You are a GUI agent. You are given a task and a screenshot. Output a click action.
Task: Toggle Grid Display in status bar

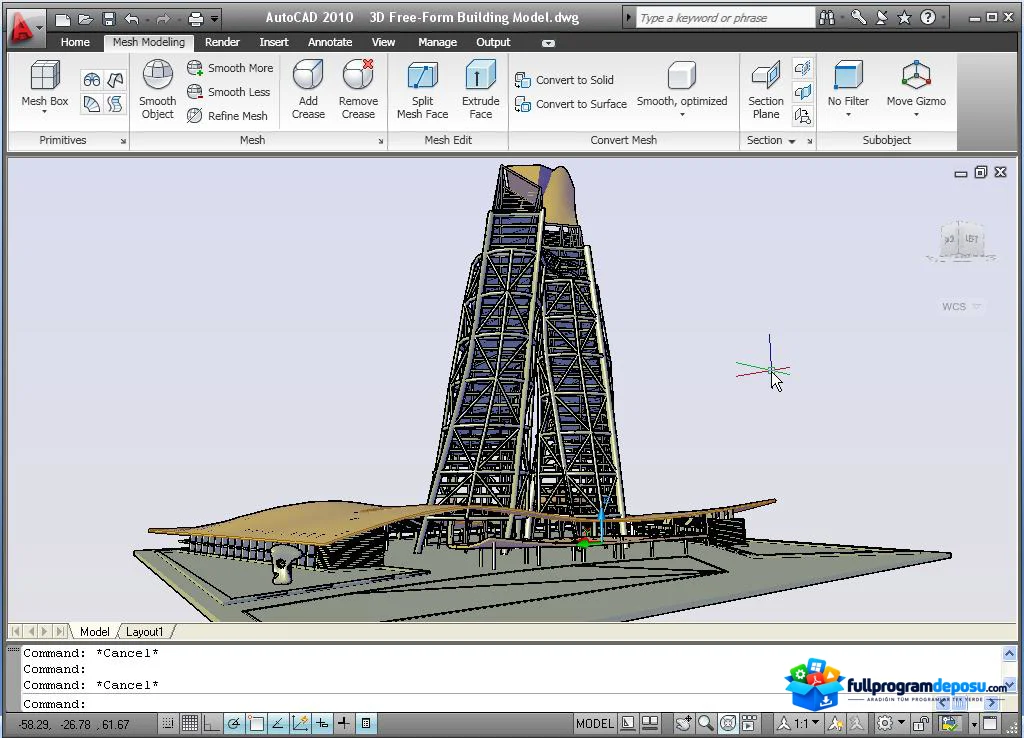[x=190, y=723]
